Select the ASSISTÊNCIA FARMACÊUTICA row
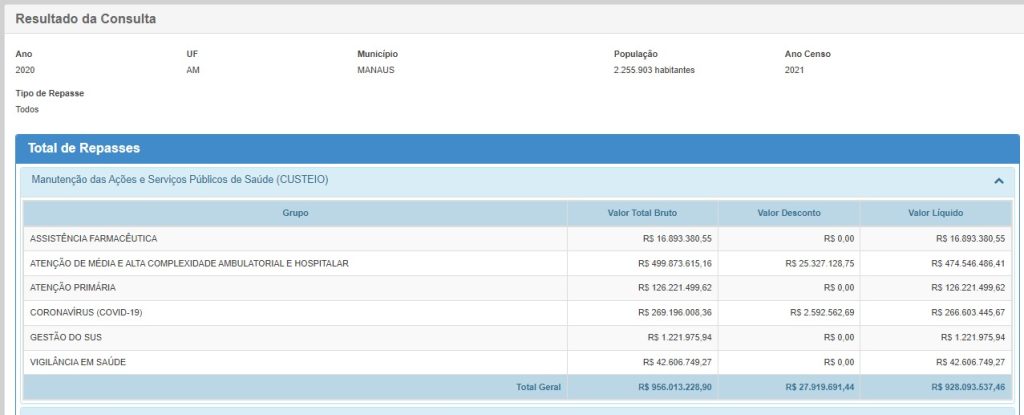 94,239
